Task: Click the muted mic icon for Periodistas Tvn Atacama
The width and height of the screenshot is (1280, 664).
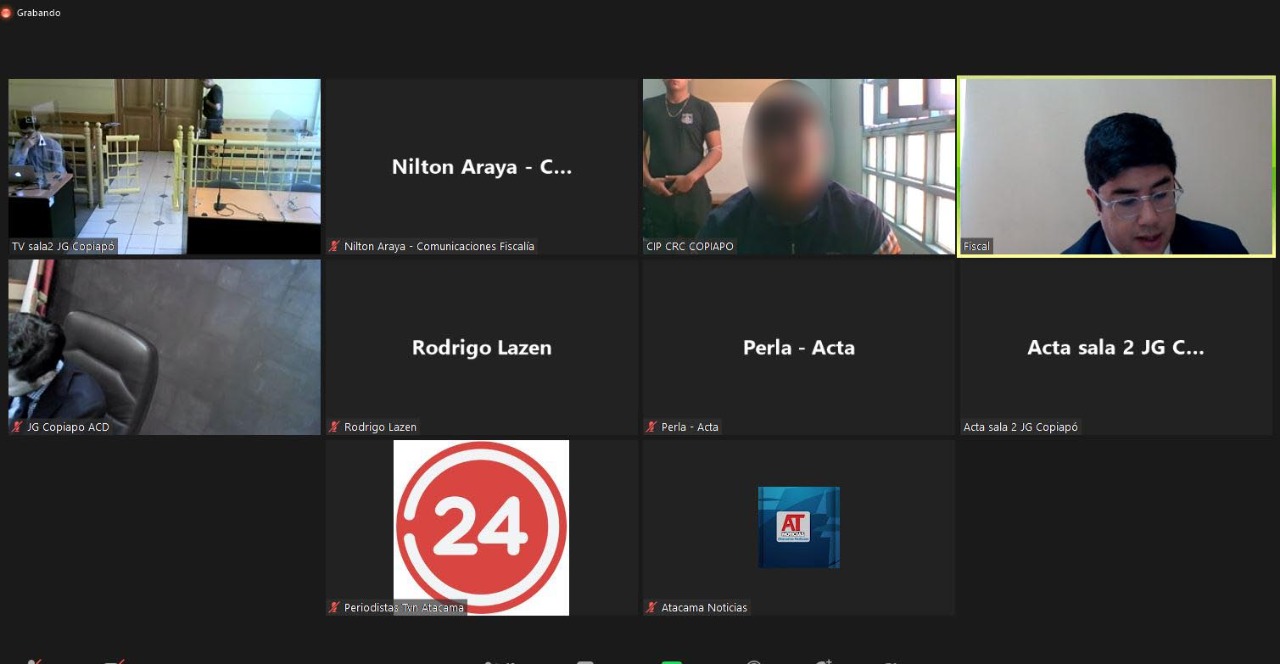Action: coord(335,608)
